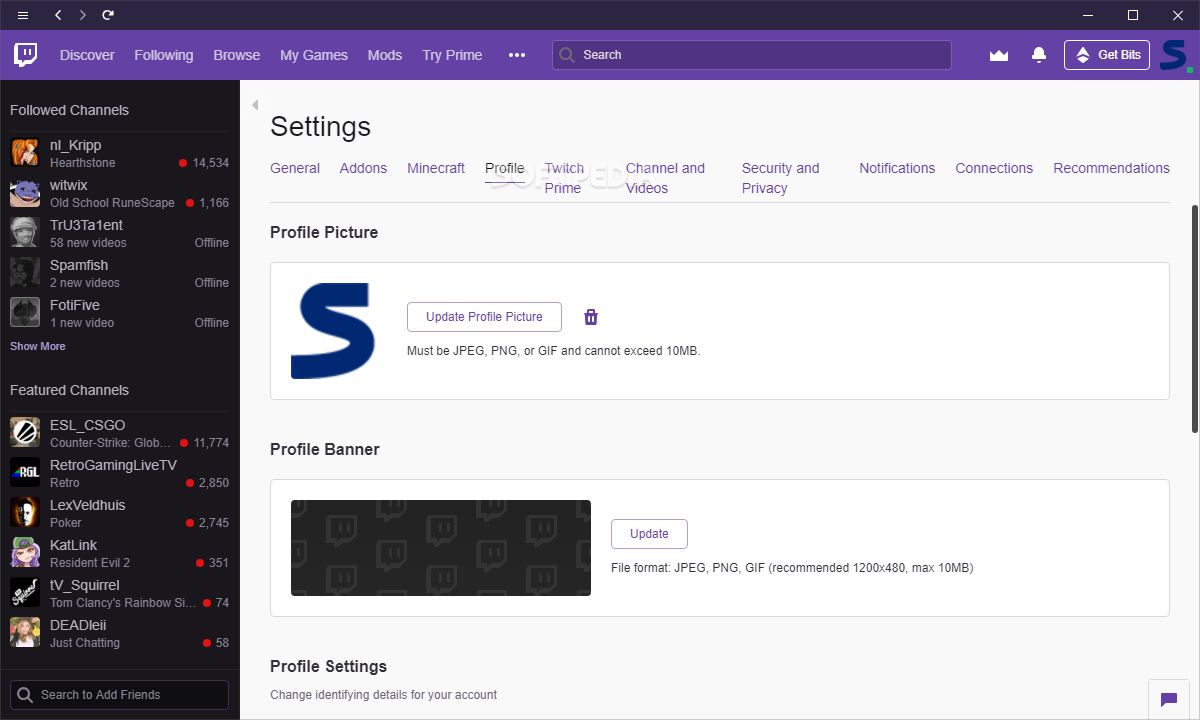Click nl_Kripp channel avatar
This screenshot has width=1200, height=720.
point(25,153)
